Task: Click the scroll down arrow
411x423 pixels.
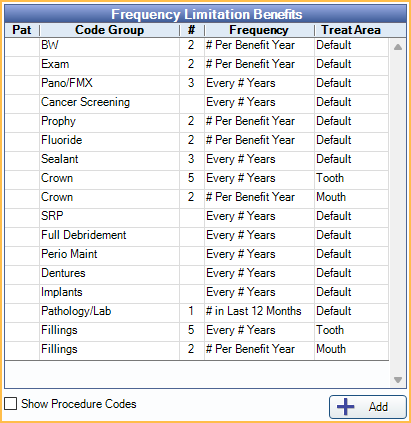Action: coord(398,380)
